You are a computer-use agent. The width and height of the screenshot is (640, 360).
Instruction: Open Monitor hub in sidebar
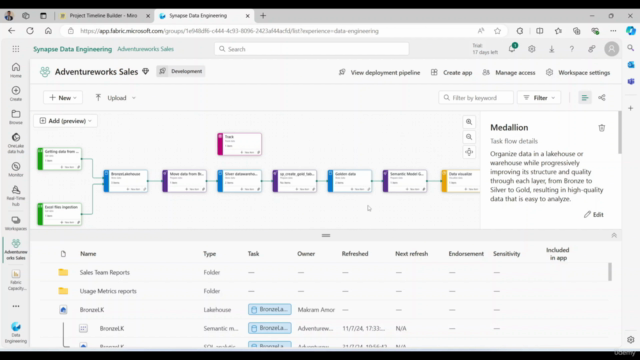coord(16,169)
